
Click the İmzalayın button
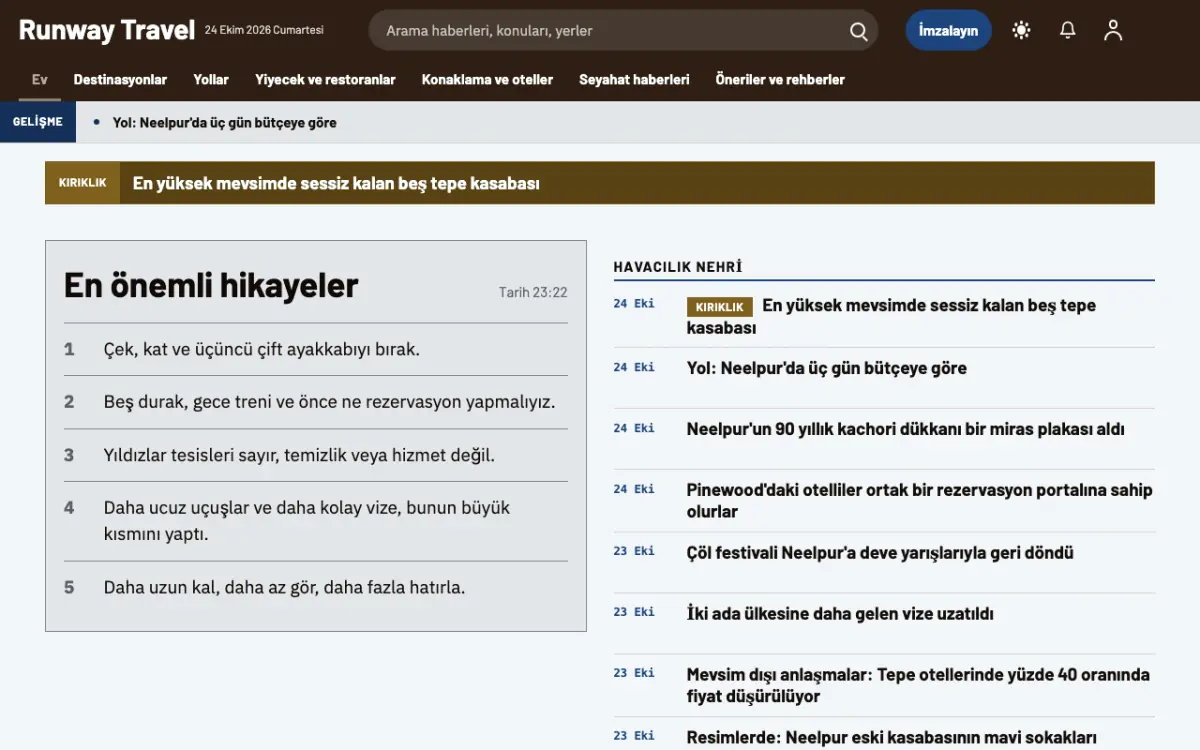click(948, 30)
